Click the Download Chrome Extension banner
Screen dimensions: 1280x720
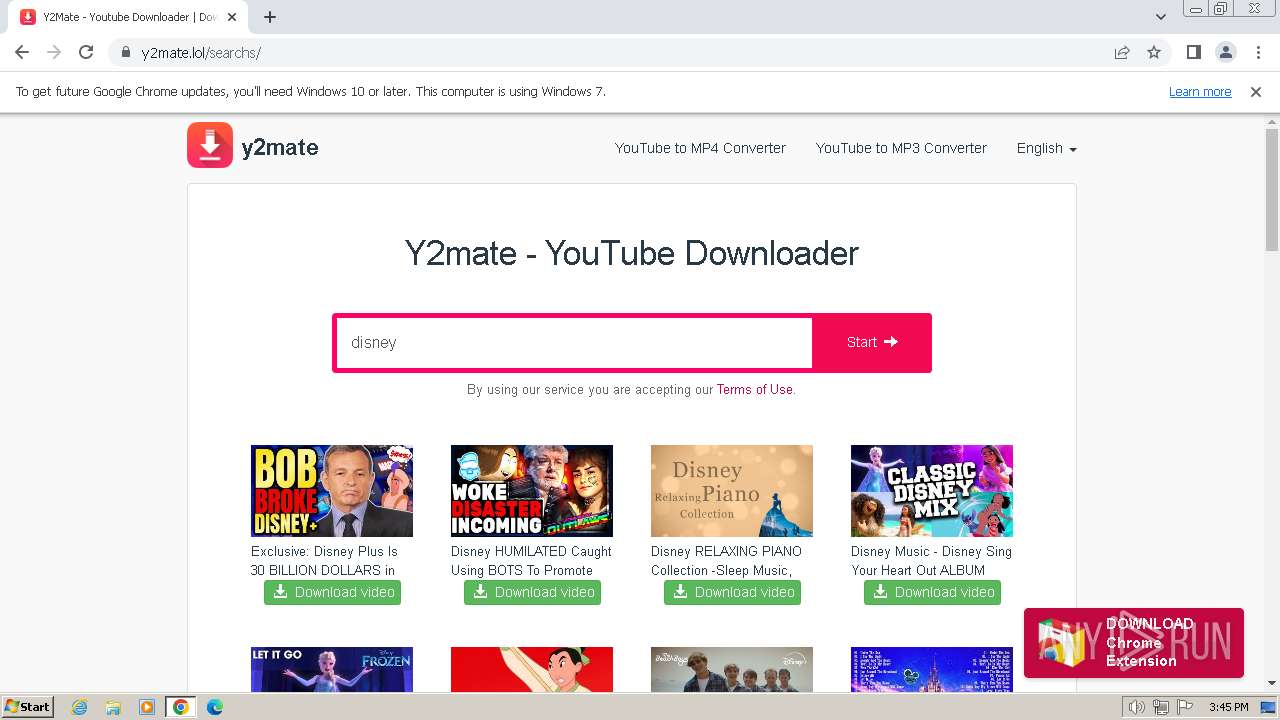point(1133,642)
